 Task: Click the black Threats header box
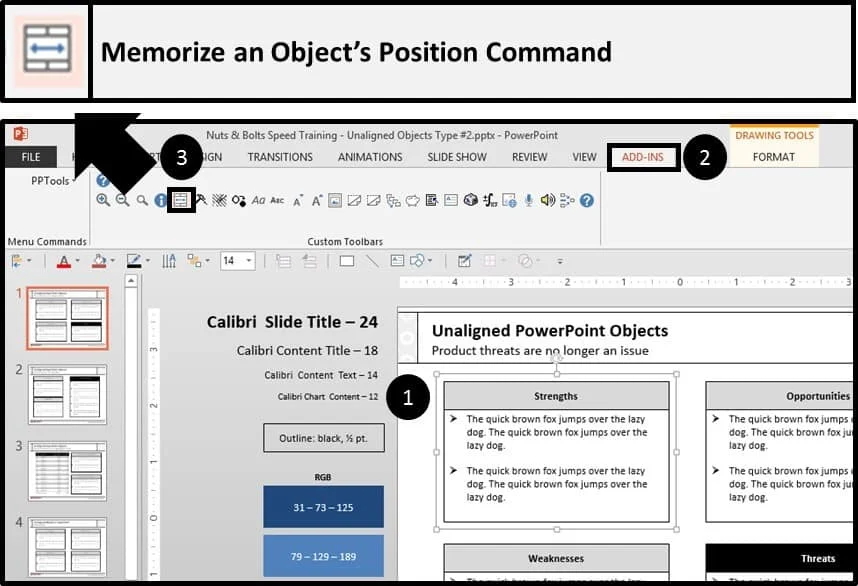tap(779, 558)
